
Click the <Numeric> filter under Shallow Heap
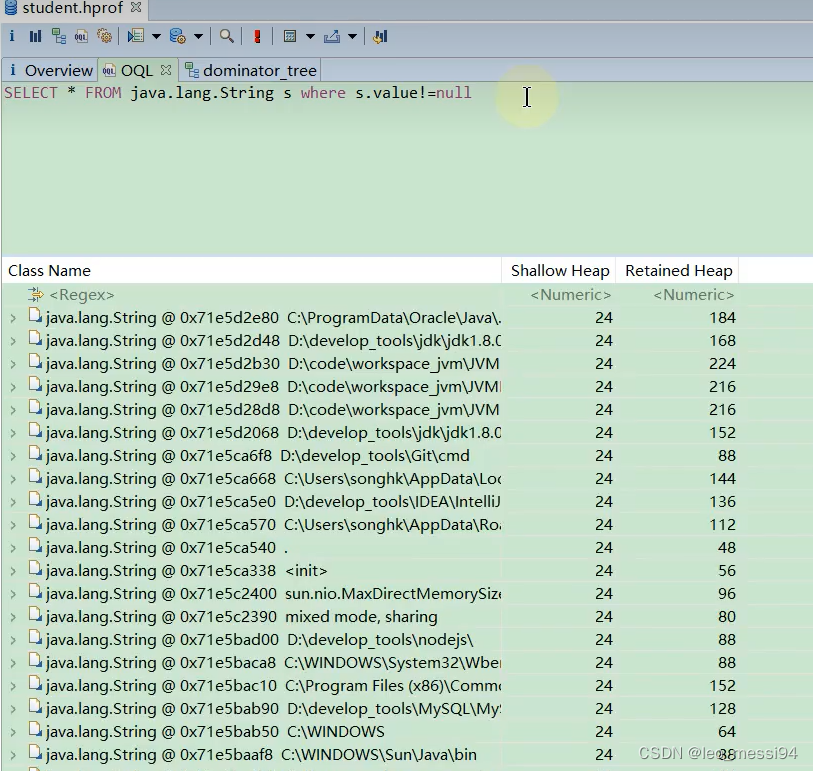[x=570, y=295]
